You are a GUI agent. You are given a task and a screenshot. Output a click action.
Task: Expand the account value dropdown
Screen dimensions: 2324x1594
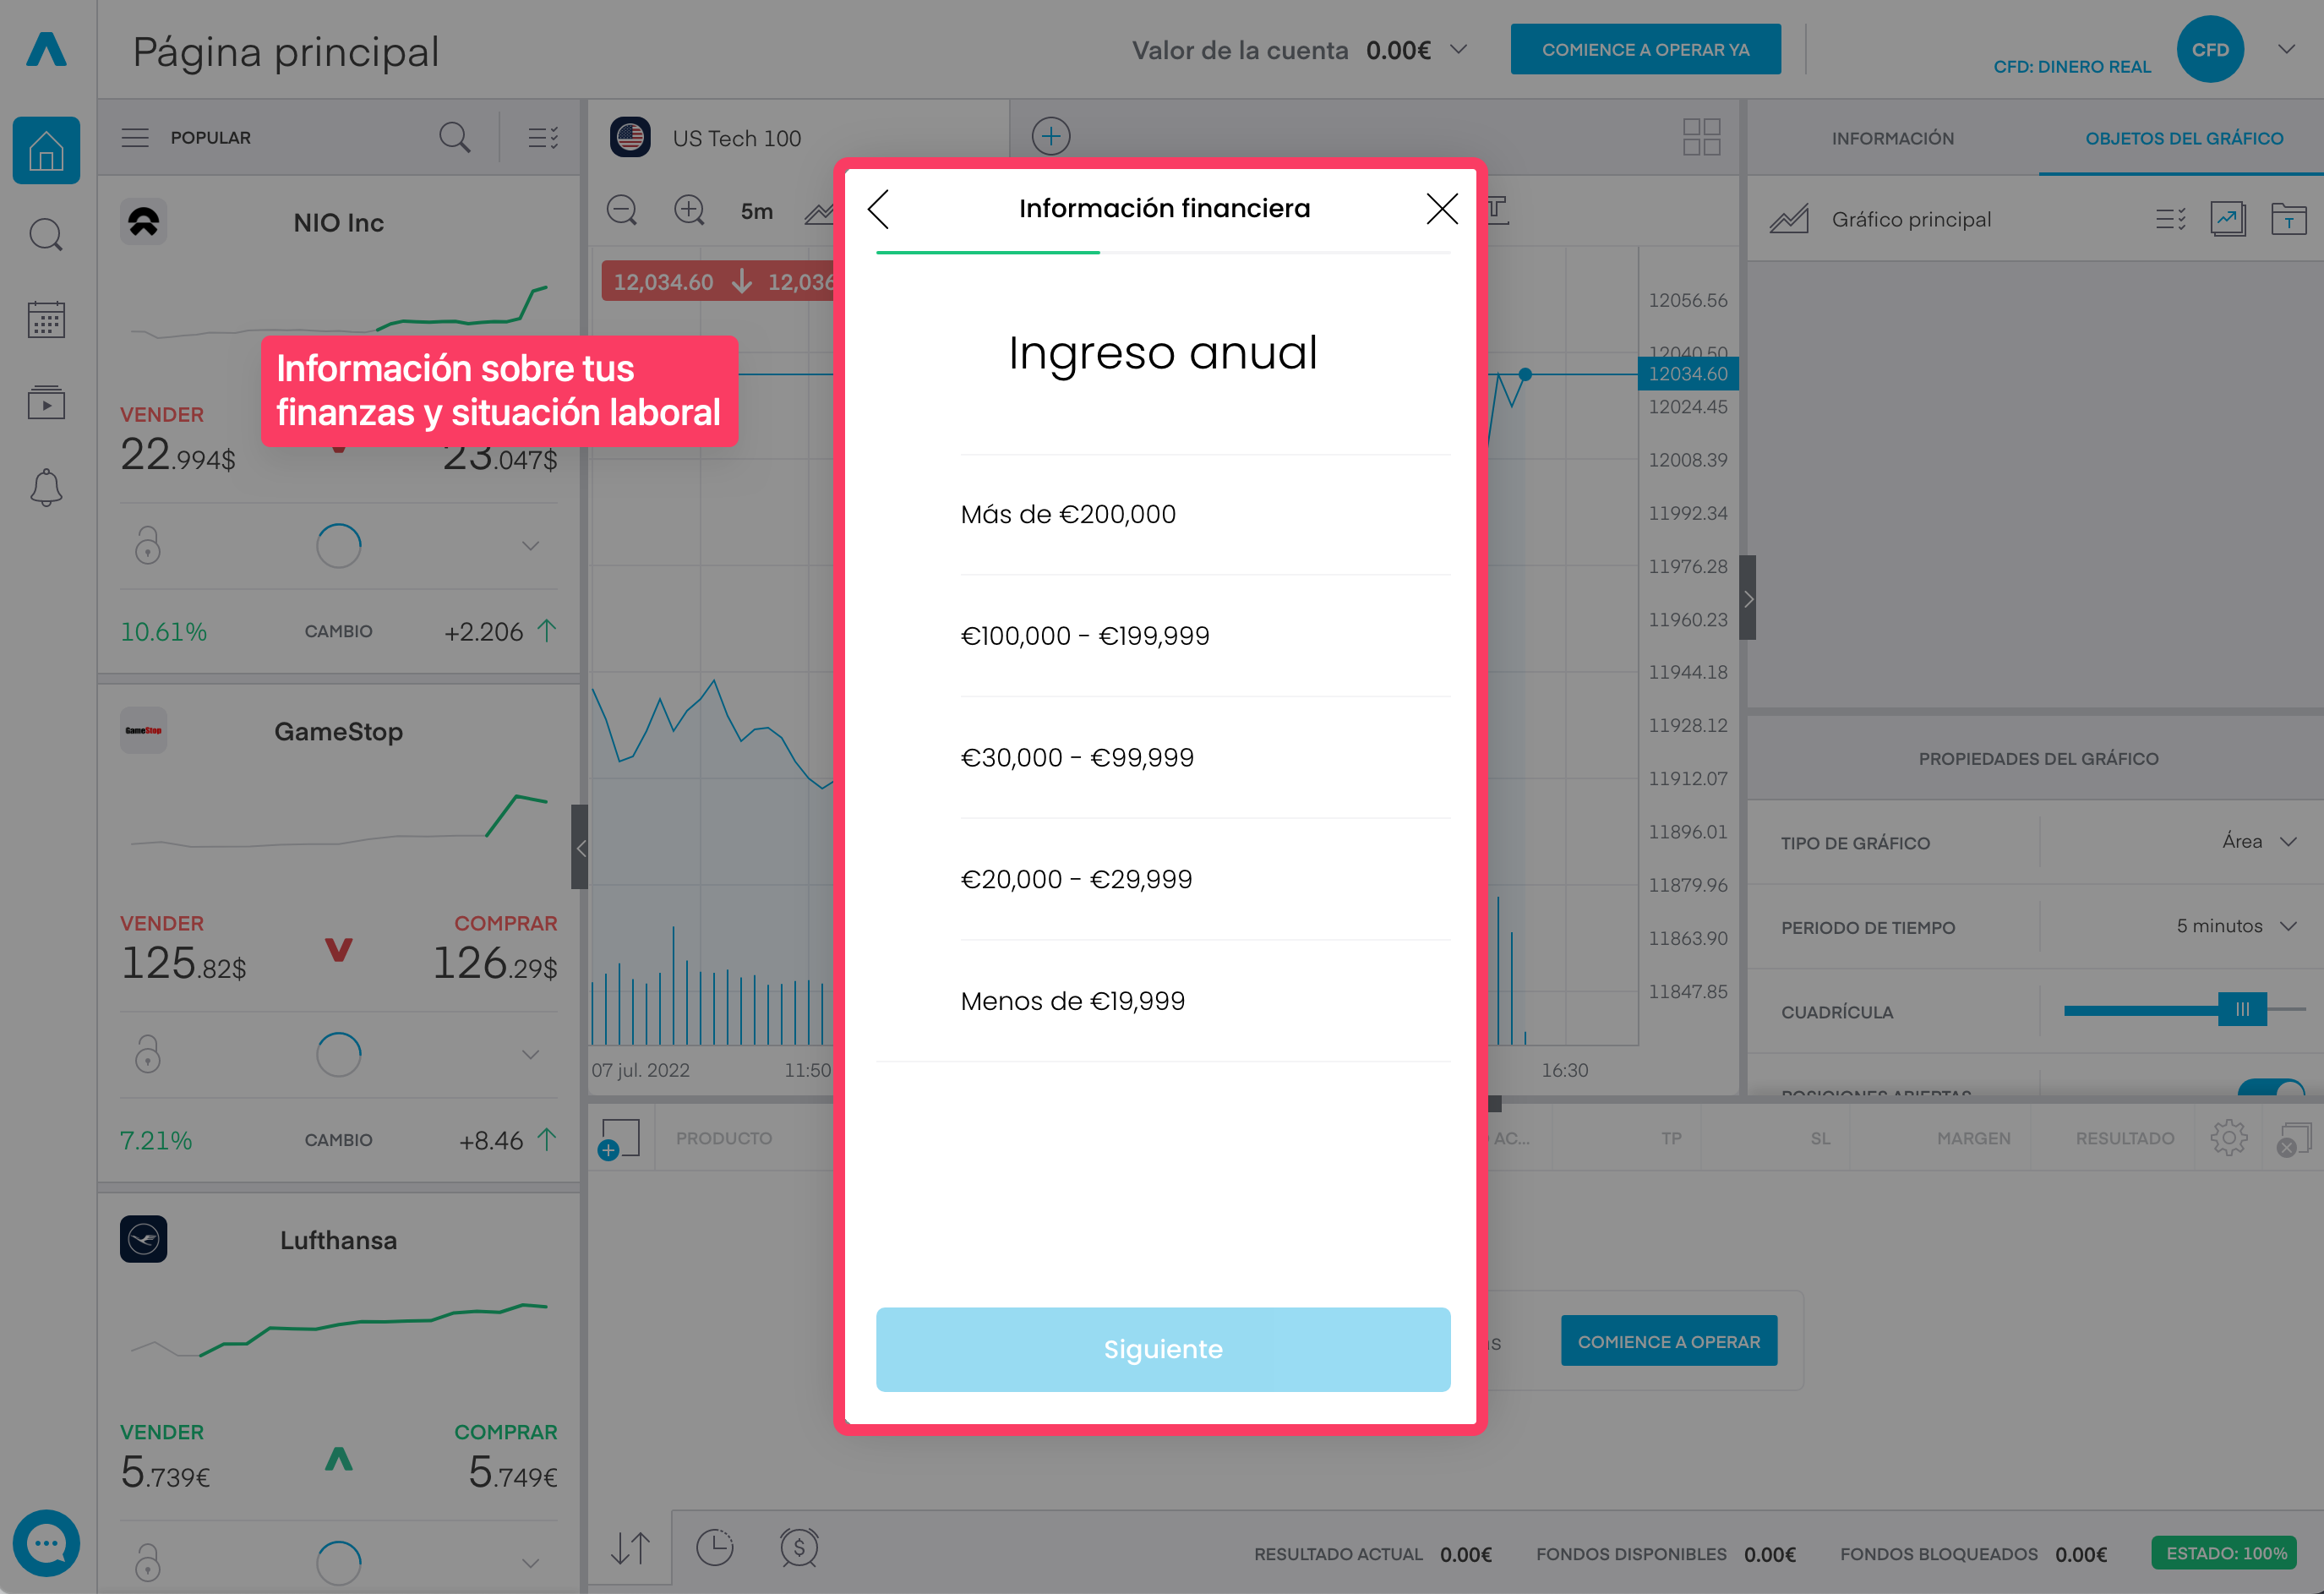point(1459,50)
